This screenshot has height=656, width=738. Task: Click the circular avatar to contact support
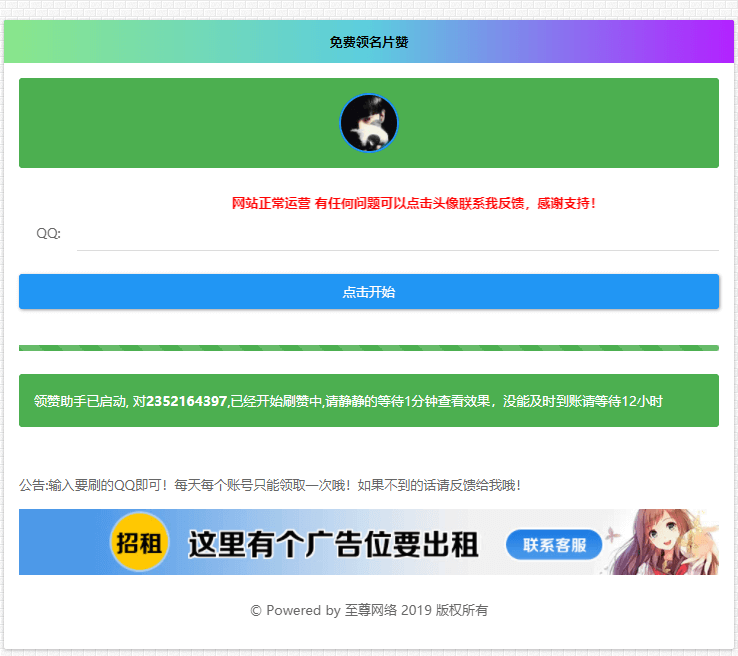(369, 123)
